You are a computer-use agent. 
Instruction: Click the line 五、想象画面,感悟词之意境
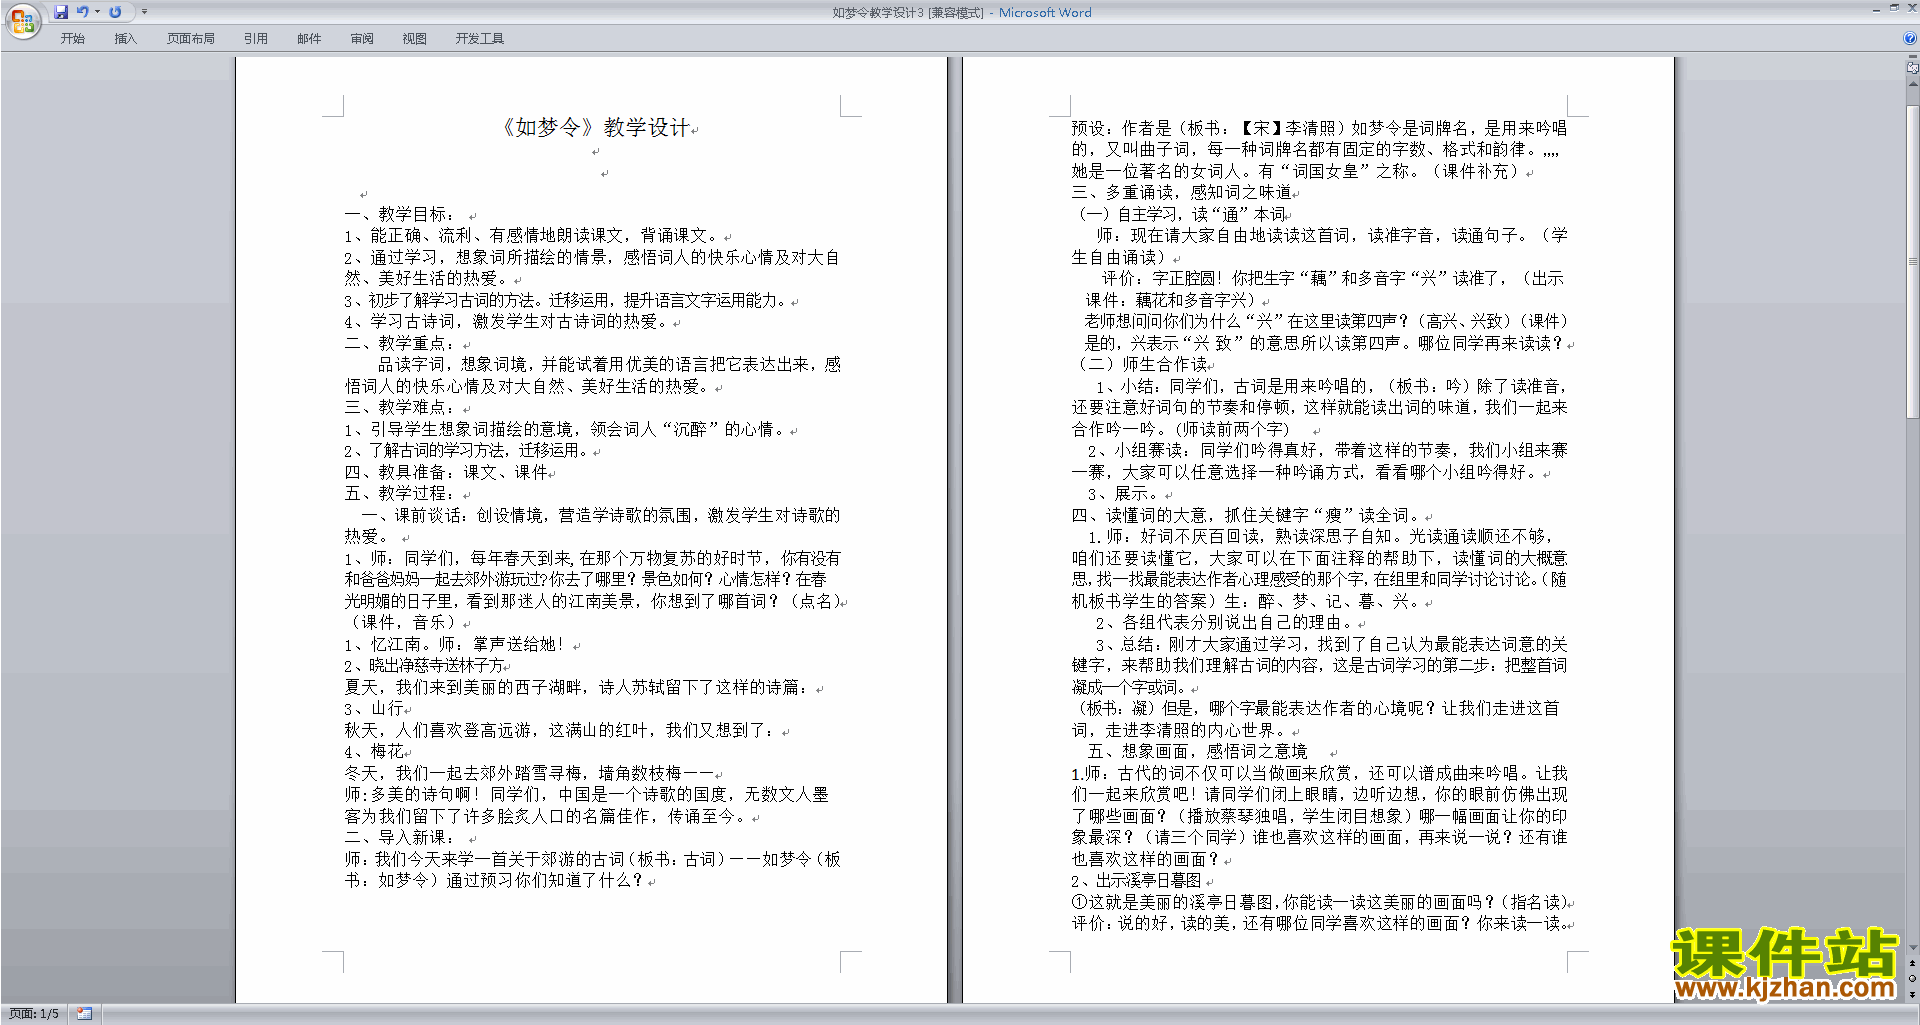coord(1197,751)
